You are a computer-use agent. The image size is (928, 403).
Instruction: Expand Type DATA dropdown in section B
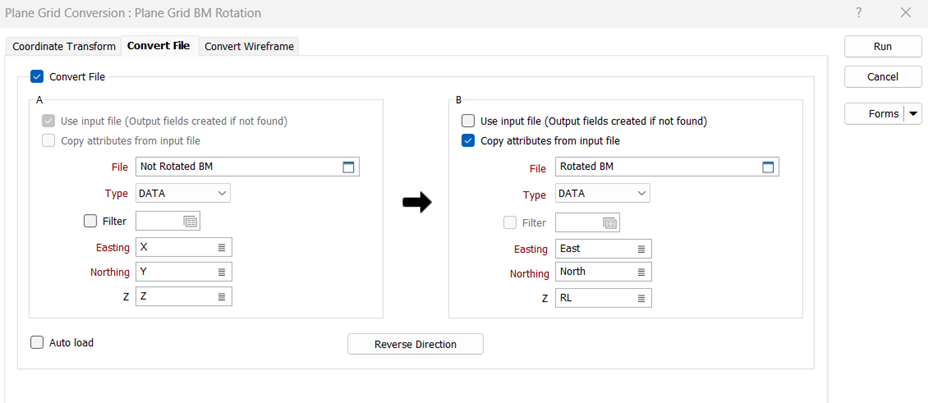click(x=642, y=194)
